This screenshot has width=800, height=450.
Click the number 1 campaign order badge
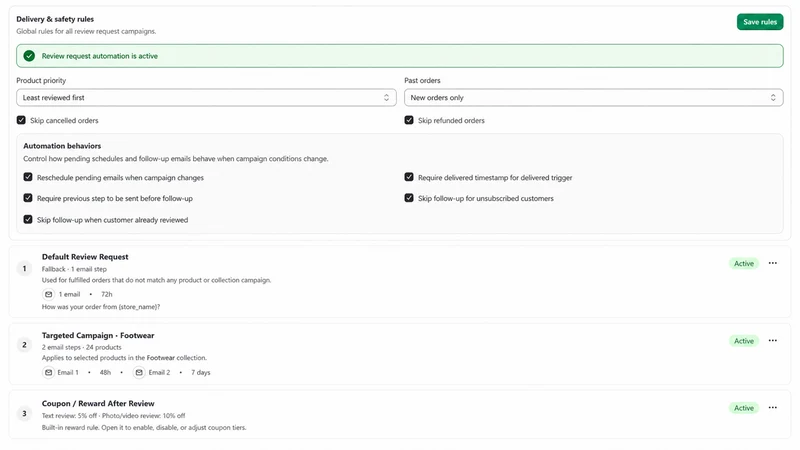[24, 268]
